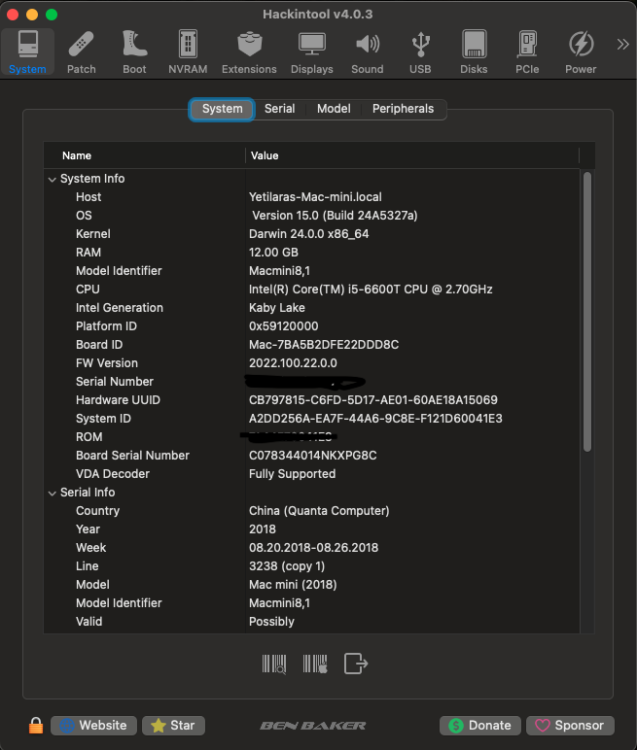Switch to the Model tab
This screenshot has height=750, width=637.
click(x=334, y=109)
